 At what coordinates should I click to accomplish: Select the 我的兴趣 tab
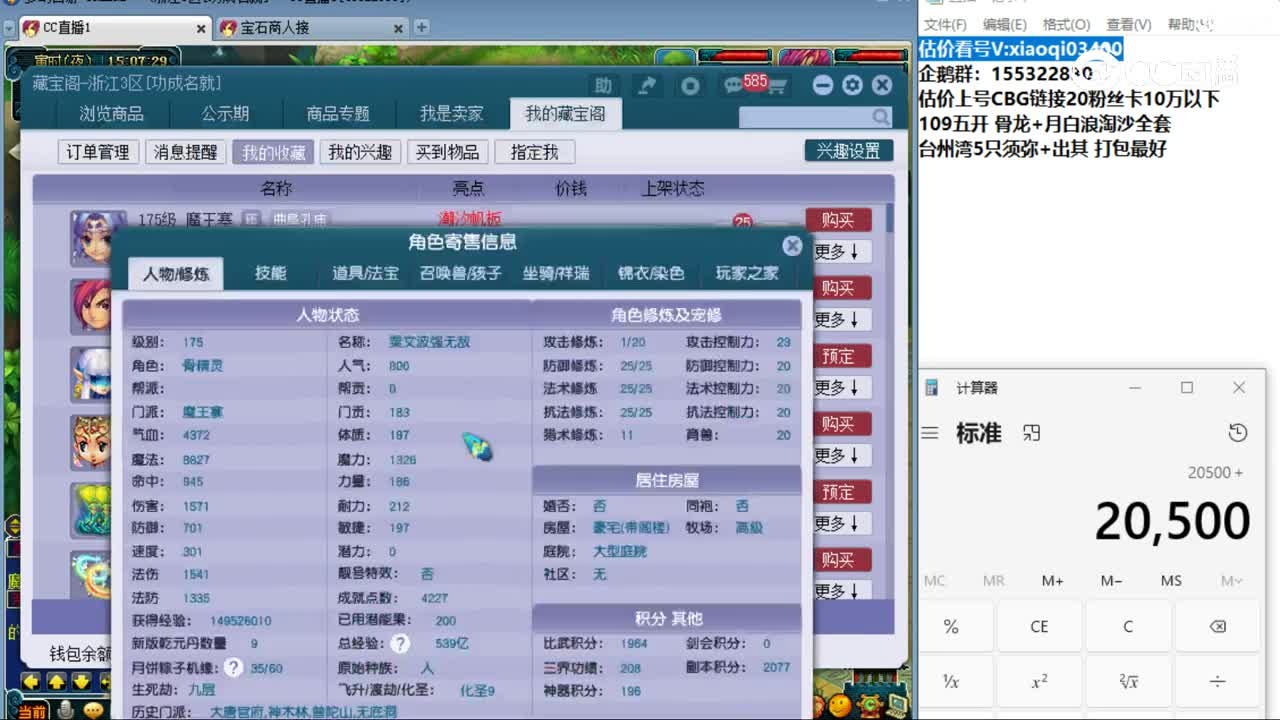359,151
